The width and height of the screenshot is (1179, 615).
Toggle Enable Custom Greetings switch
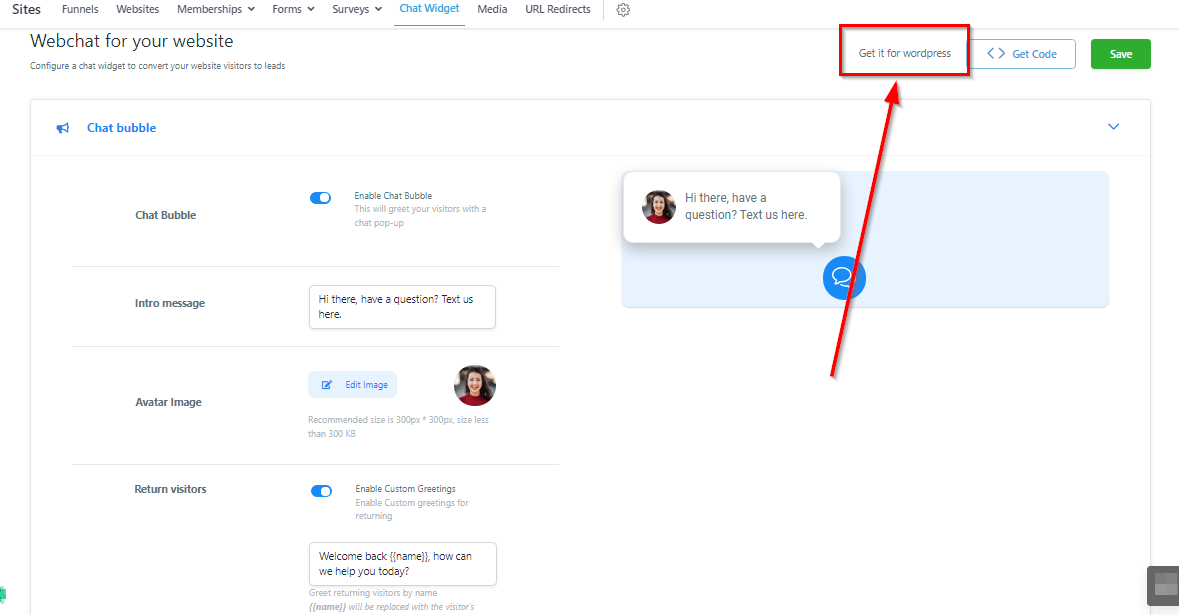pos(321,491)
